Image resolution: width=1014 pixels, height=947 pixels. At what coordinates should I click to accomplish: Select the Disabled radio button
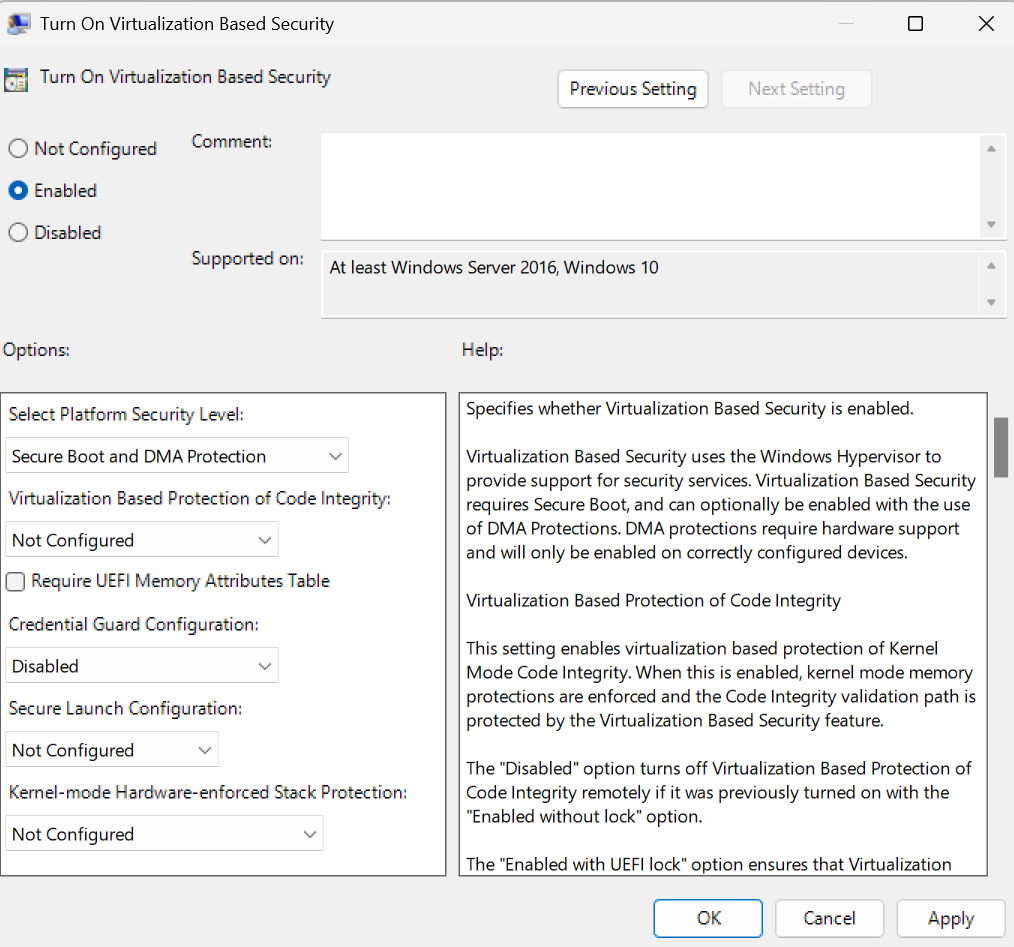coord(18,233)
